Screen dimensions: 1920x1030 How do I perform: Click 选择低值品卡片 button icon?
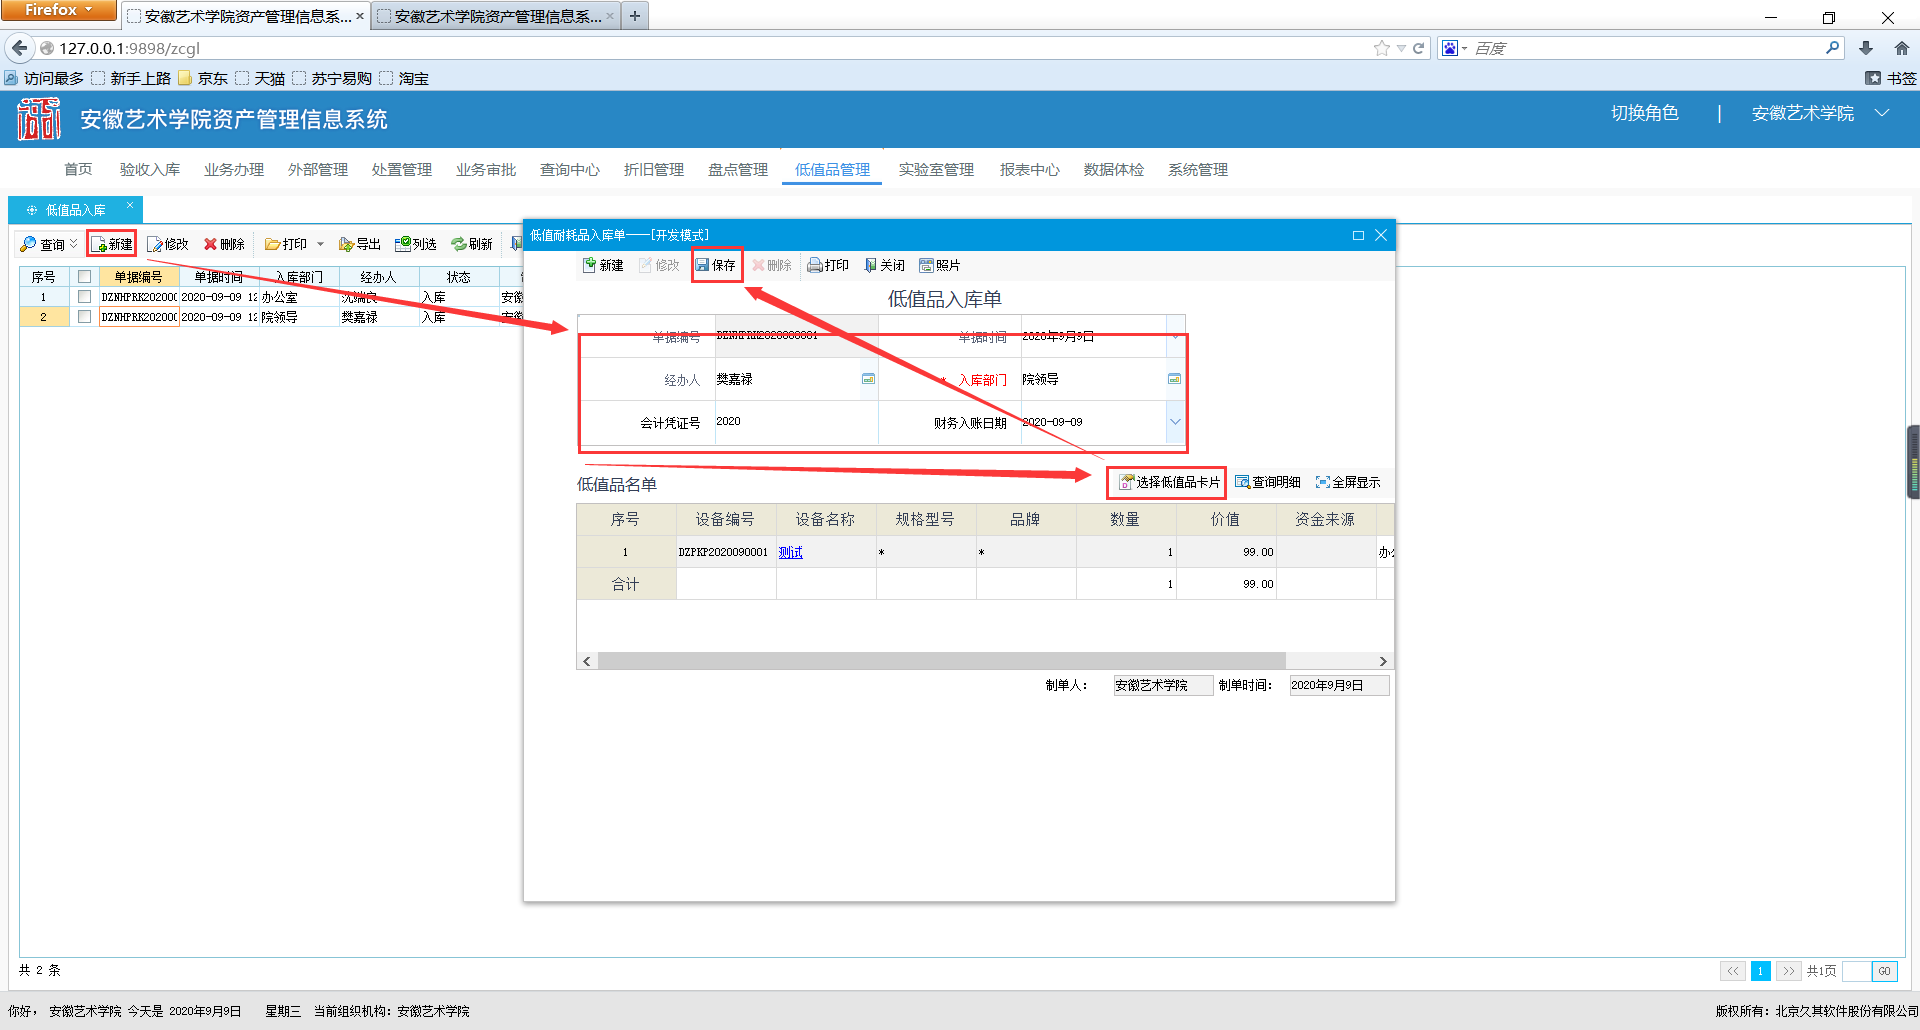point(1126,482)
